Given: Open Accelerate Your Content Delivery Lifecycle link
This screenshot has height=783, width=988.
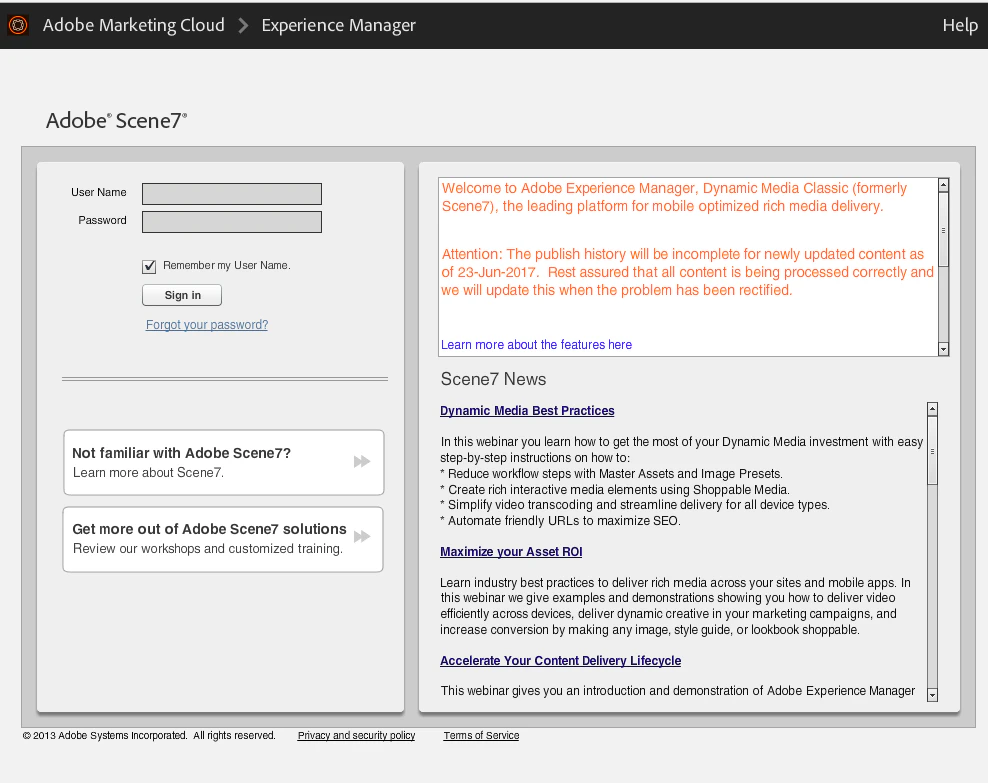Looking at the screenshot, I should coord(560,661).
